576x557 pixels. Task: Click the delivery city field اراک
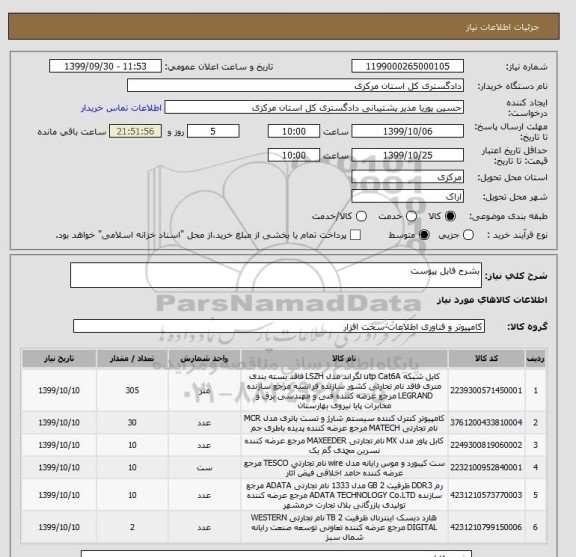(x=407, y=197)
